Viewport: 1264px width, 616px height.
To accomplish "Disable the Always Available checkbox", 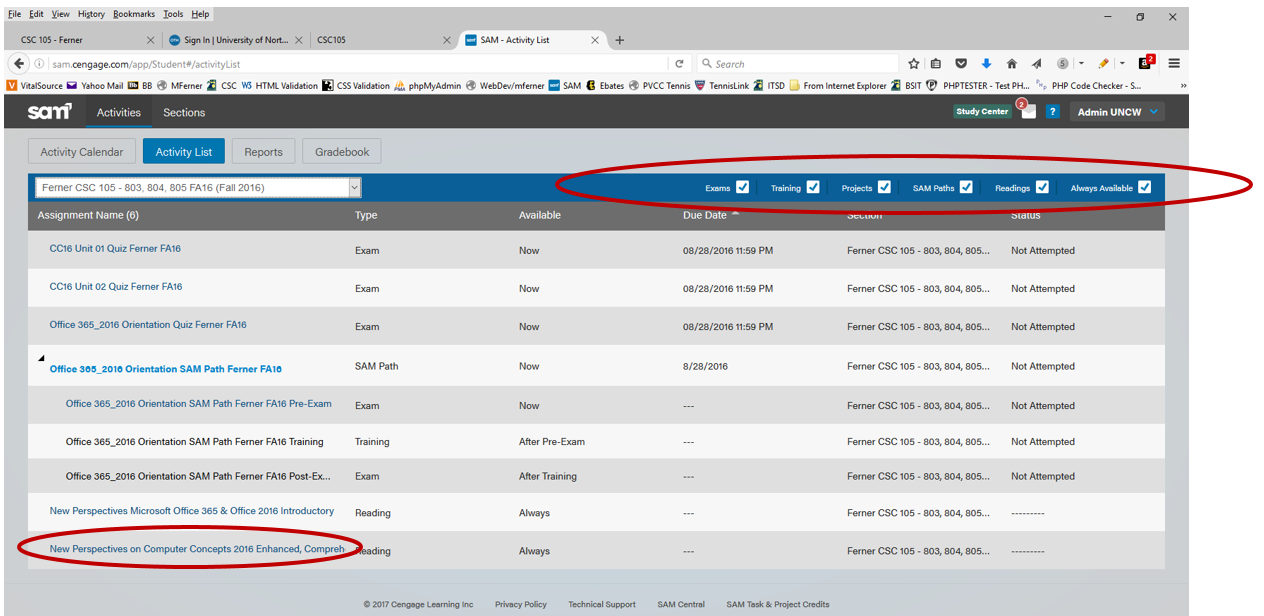I will pyautogui.click(x=1144, y=187).
